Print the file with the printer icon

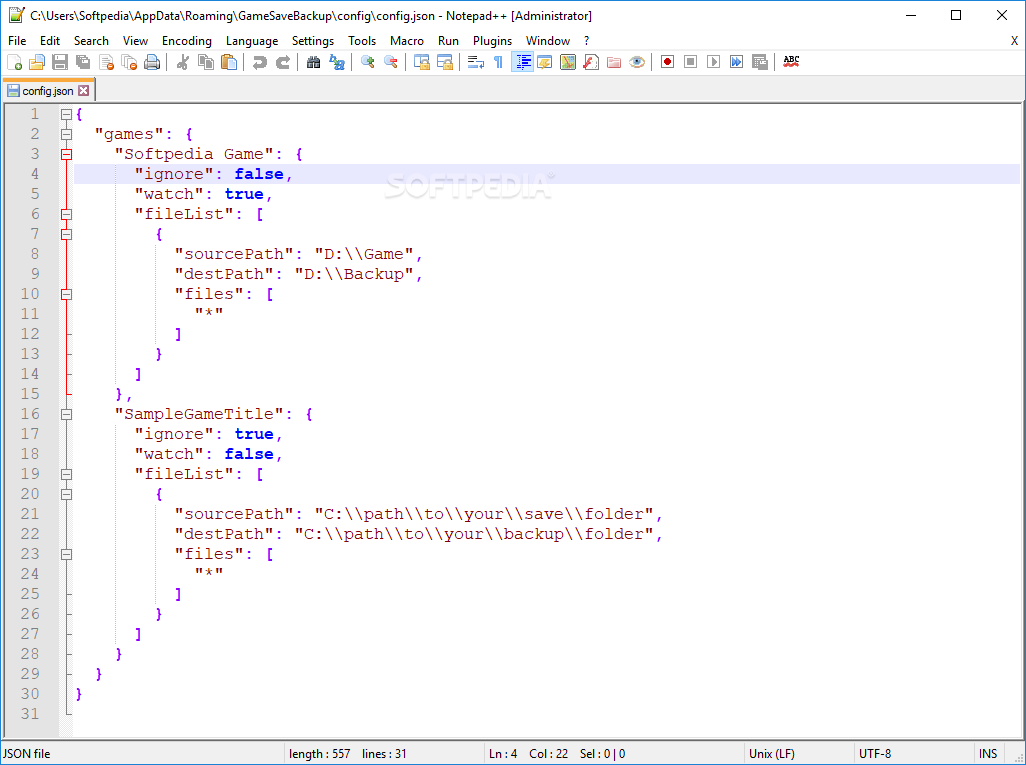(x=152, y=62)
